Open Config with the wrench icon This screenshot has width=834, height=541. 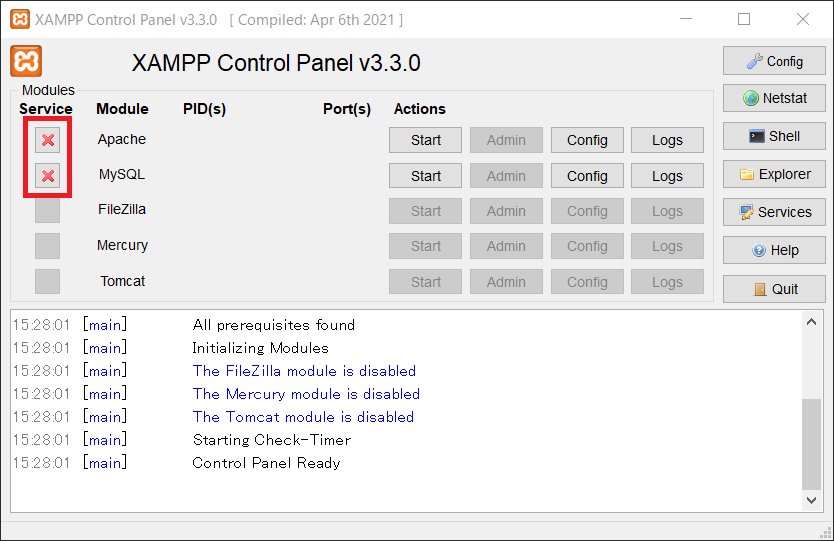(774, 61)
